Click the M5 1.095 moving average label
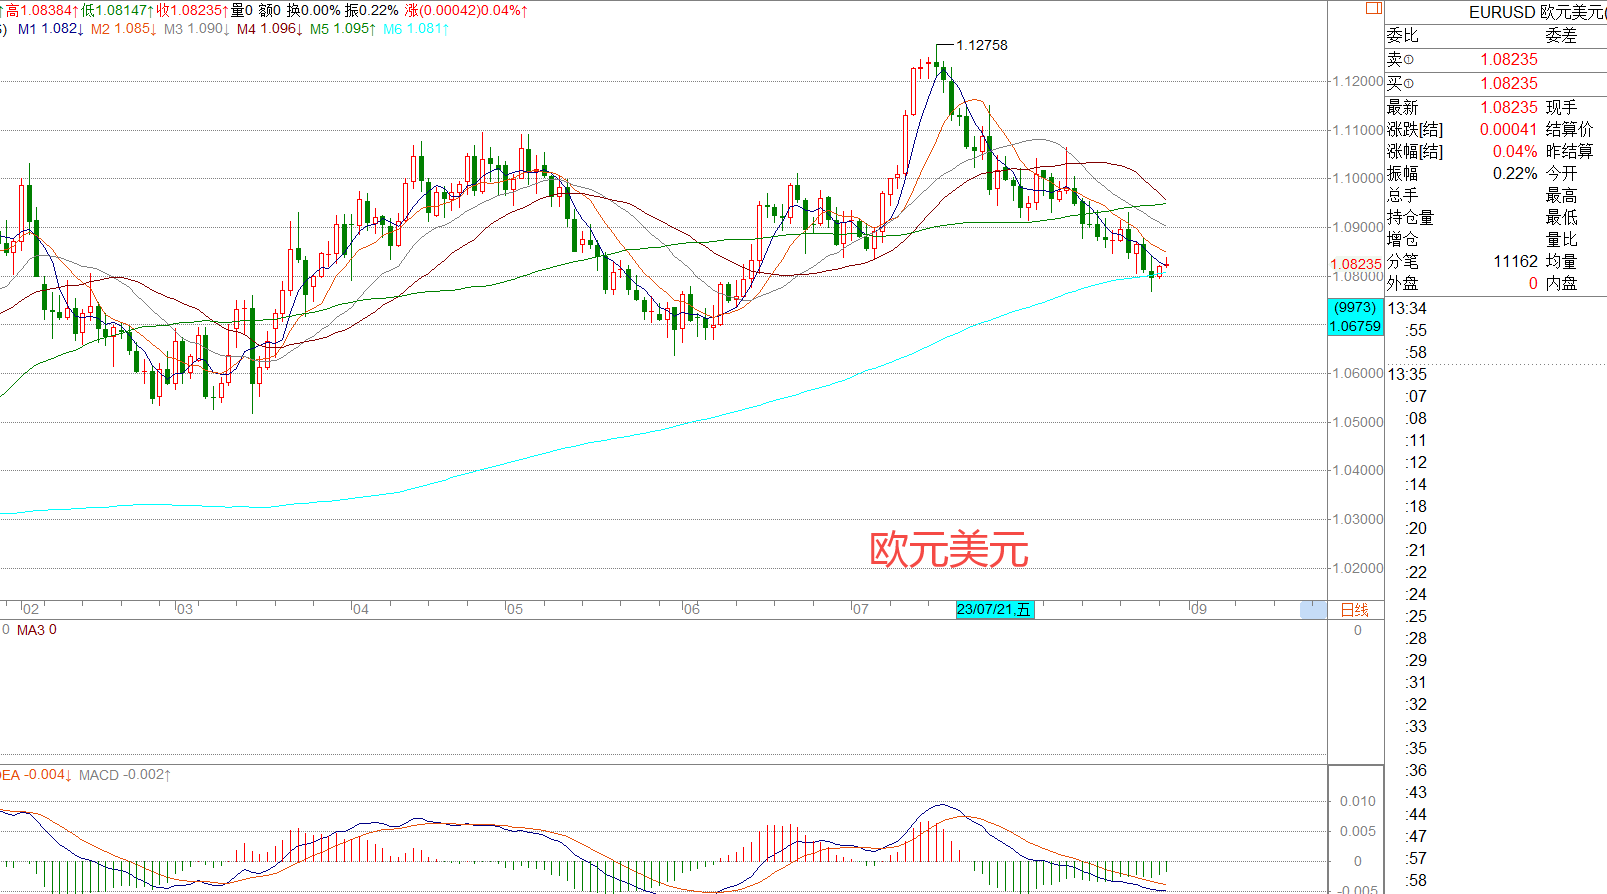1607x894 pixels. [343, 29]
